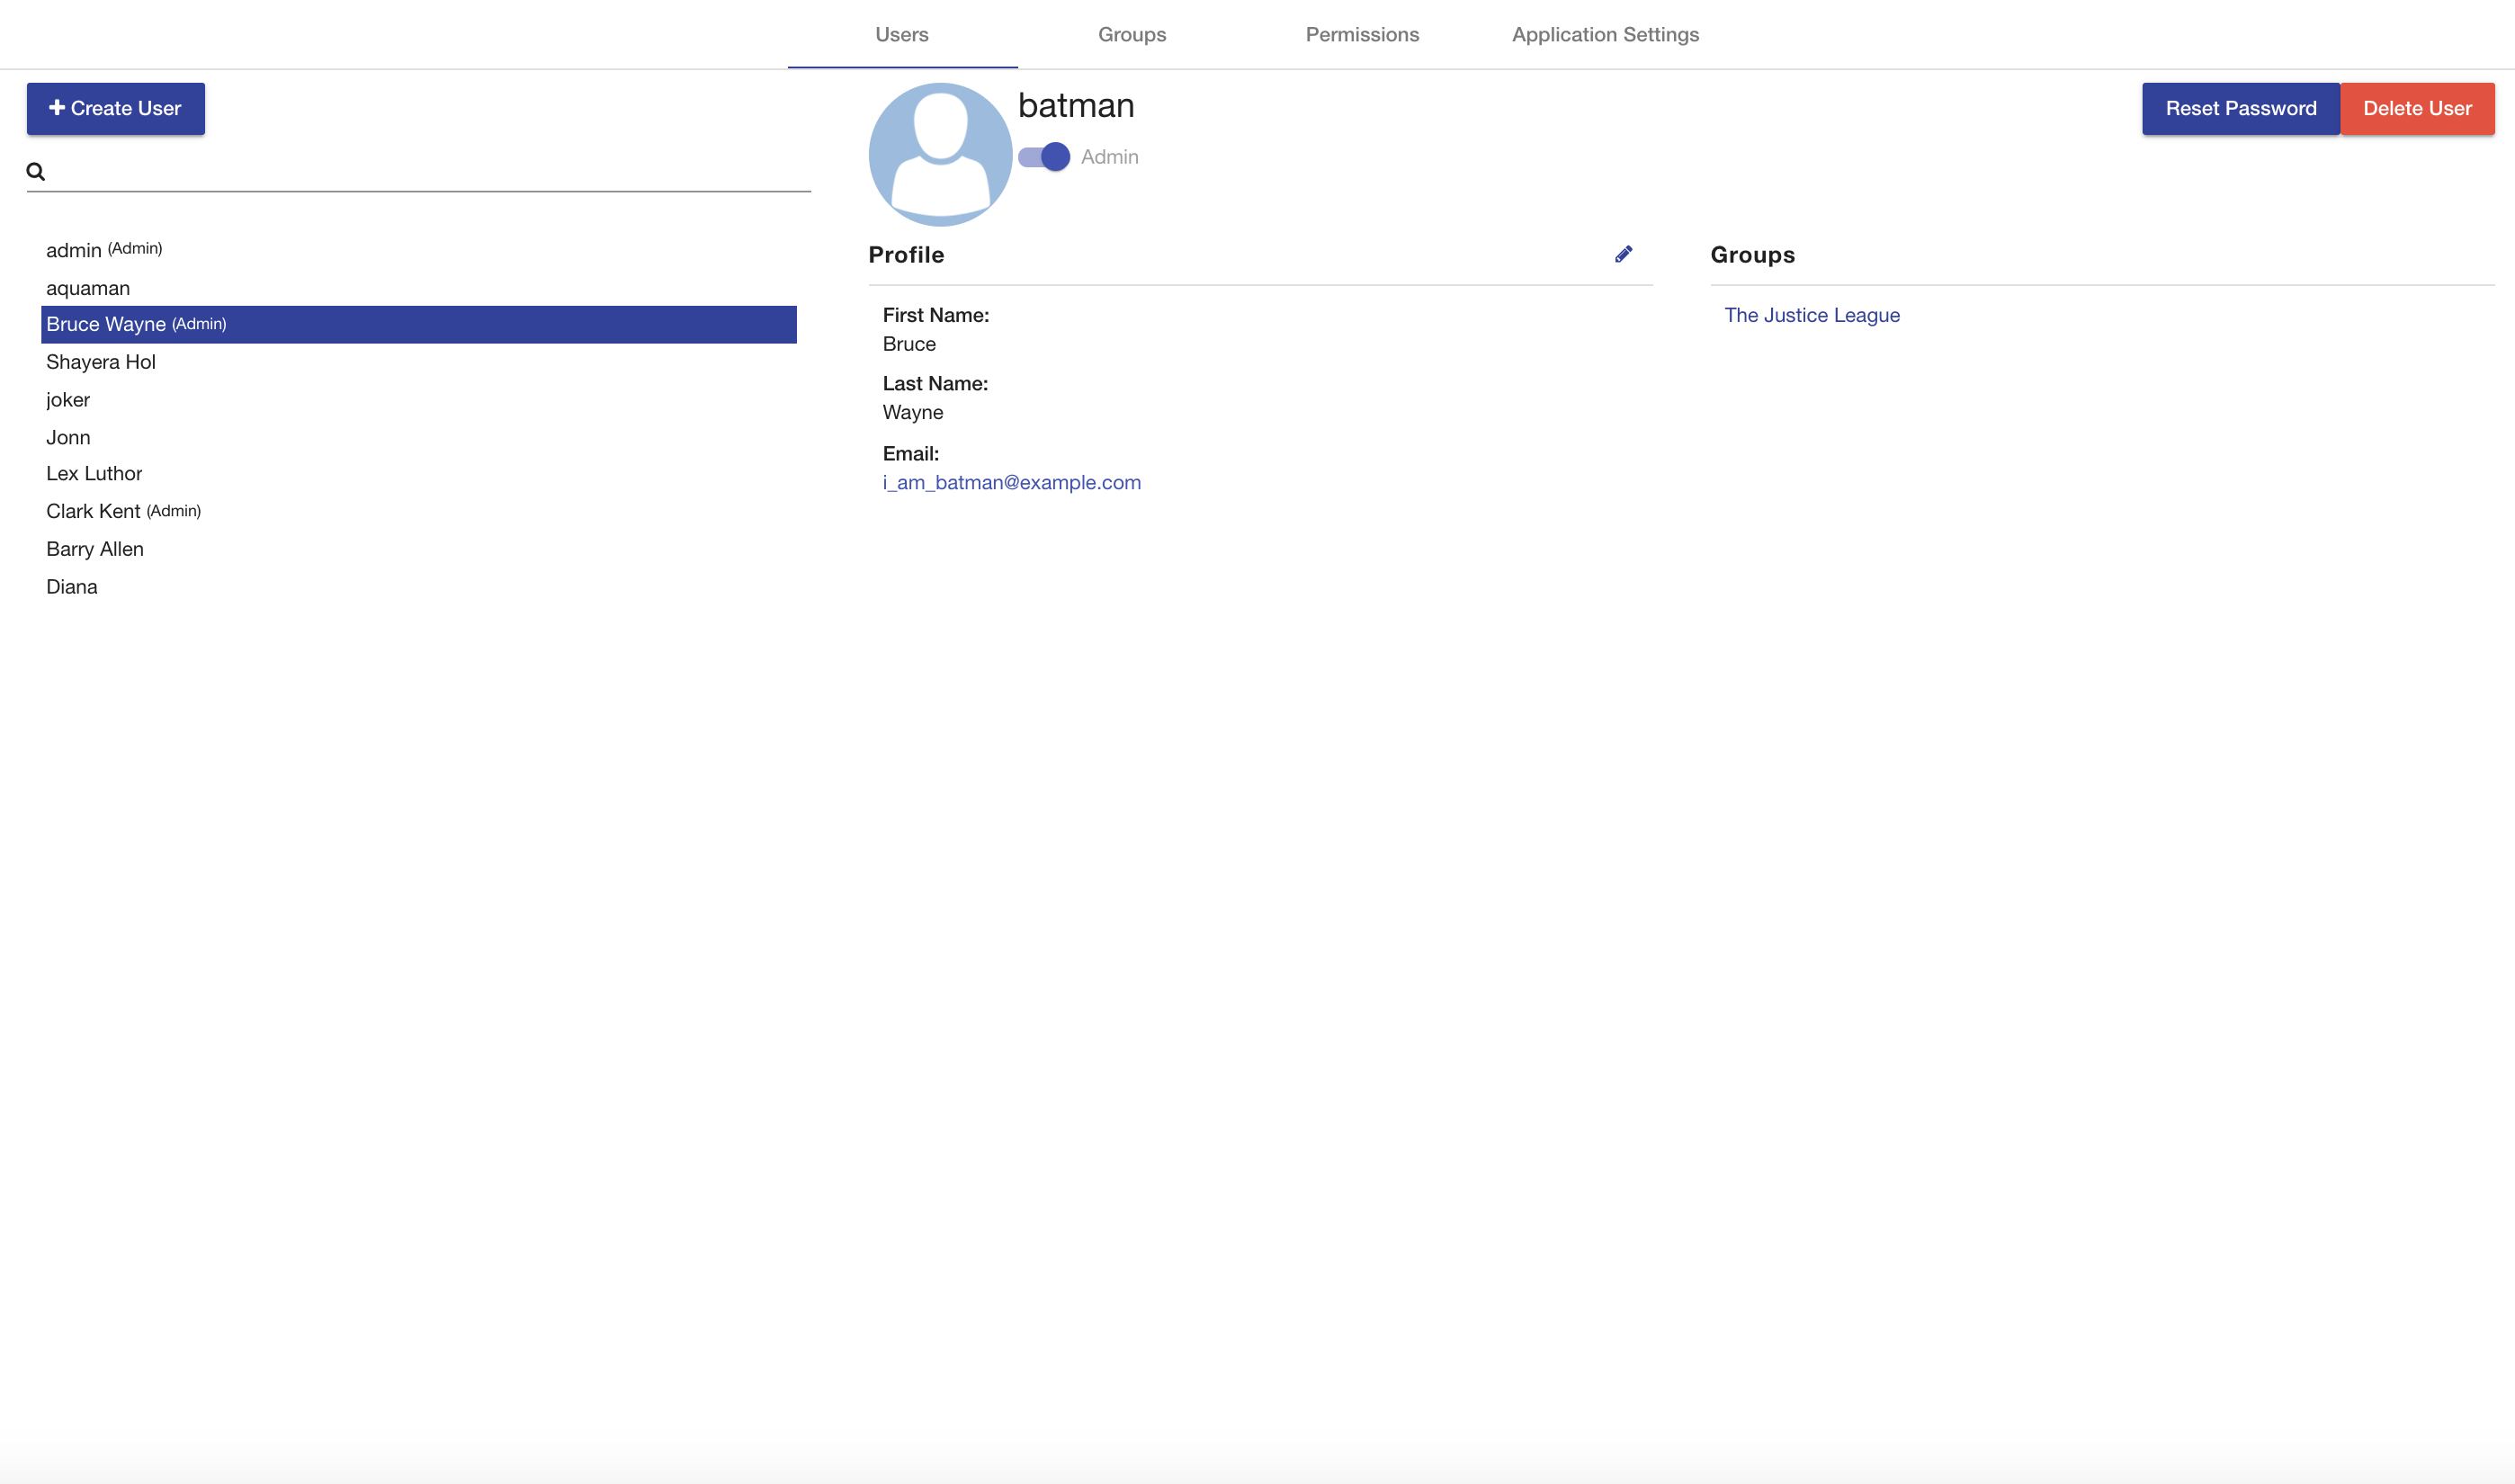Open the search field using the magnifier icon
Image resolution: width=2515 pixels, height=1484 pixels.
(x=36, y=171)
